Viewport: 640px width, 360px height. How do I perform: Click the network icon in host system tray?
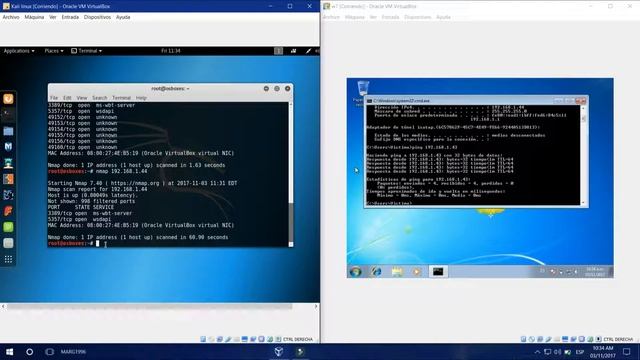click(x=547, y=352)
